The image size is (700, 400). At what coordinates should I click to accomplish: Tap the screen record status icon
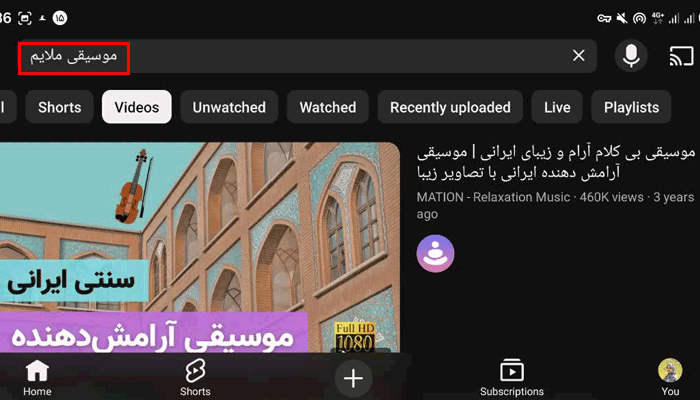[x=25, y=18]
